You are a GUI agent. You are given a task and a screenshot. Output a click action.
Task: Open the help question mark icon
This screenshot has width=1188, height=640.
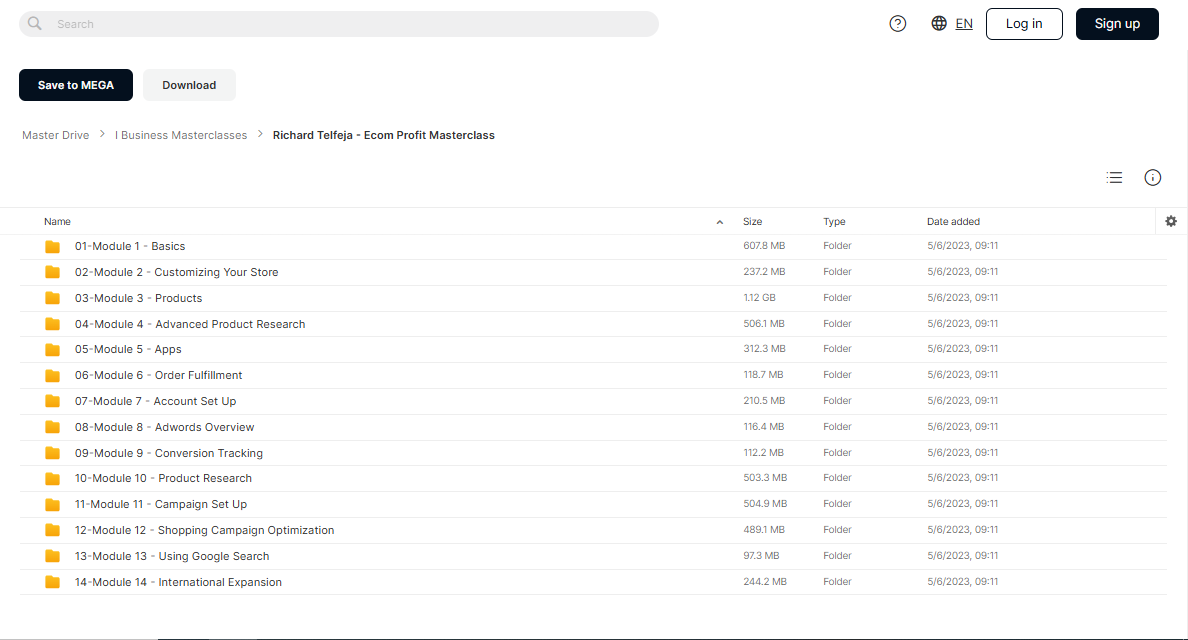point(898,23)
